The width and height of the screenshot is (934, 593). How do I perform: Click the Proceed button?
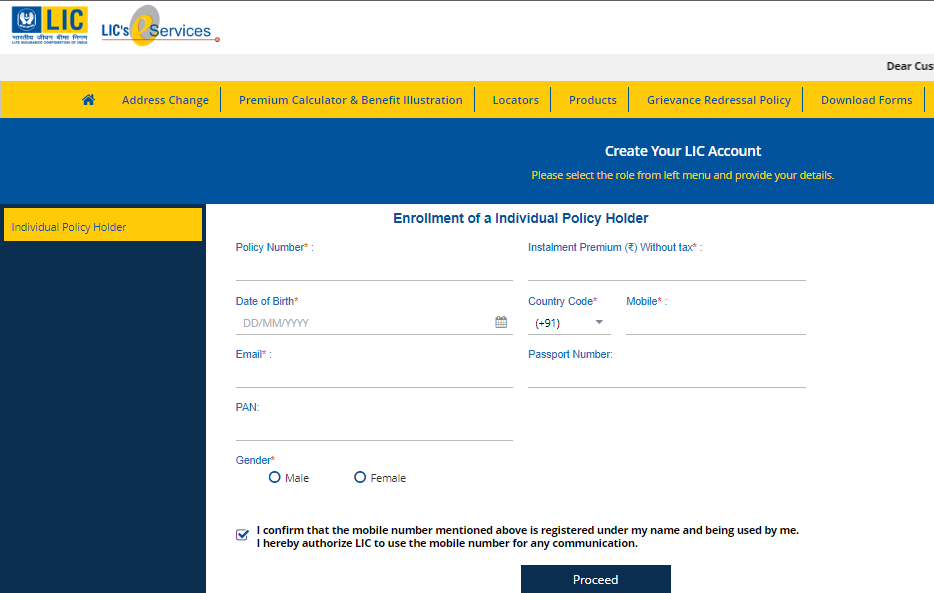[x=596, y=579]
